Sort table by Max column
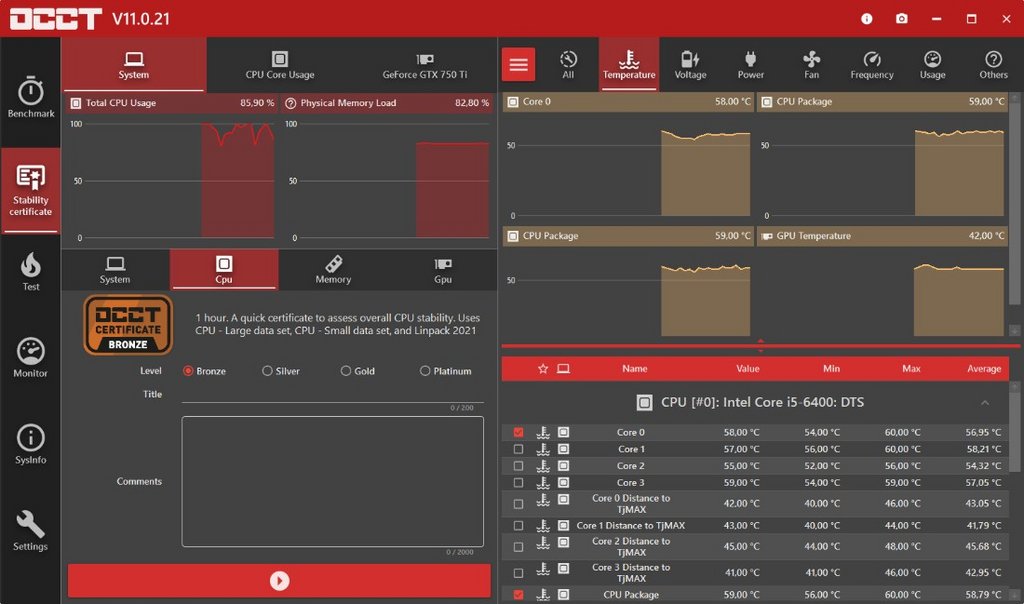The width and height of the screenshot is (1024, 604). (x=911, y=369)
